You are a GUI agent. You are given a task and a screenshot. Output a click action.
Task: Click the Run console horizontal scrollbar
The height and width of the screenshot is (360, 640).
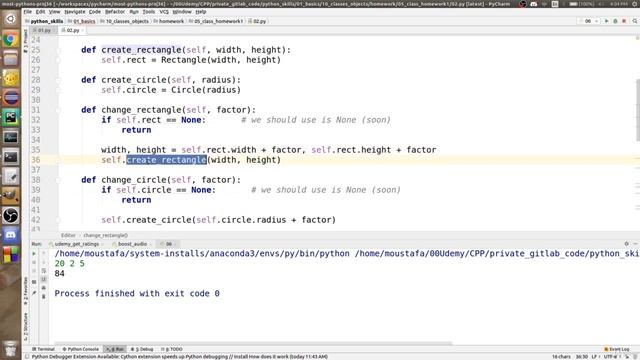253,344
